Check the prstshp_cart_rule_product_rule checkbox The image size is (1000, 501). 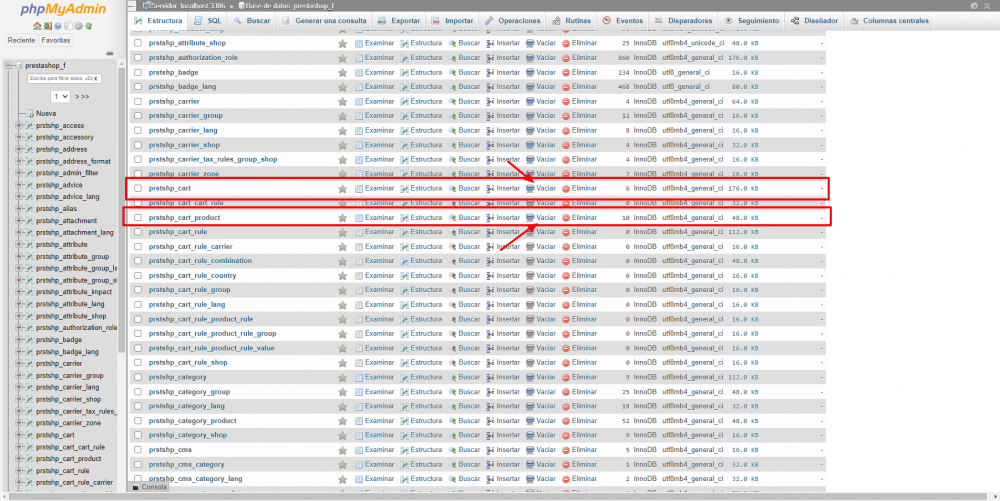point(138,319)
